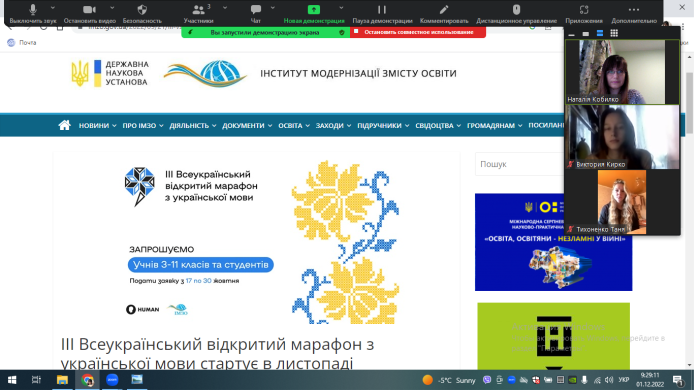This screenshot has height=391, width=700.
Task: Open NVIDIA tray icon
Action: pos(572,380)
